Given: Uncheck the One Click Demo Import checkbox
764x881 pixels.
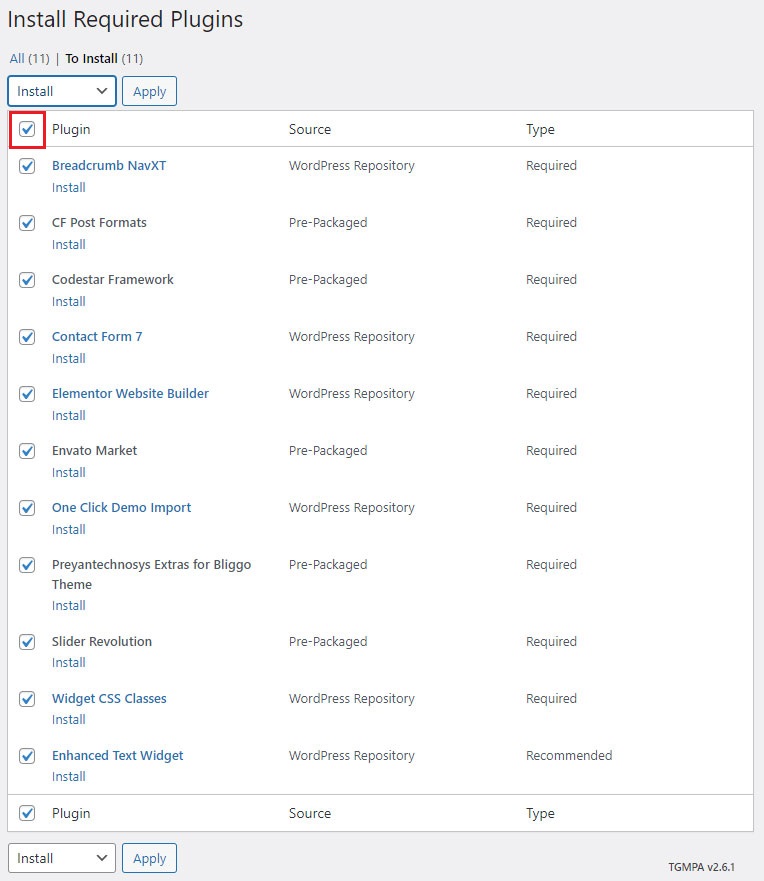Looking at the screenshot, I should pyautogui.click(x=27, y=508).
